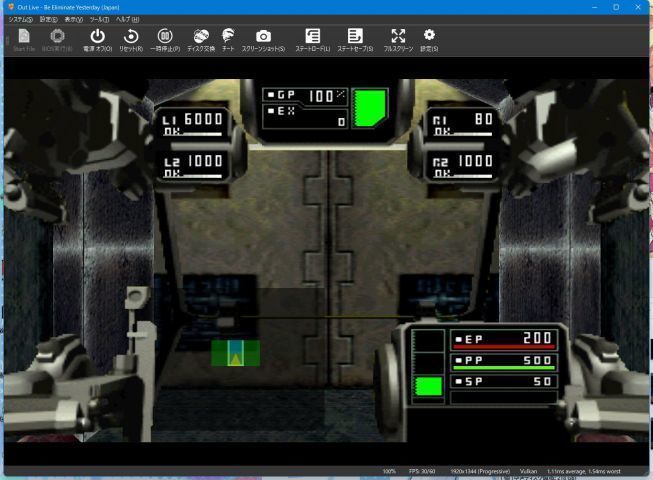Open the Cheats (チート) toolbar icon
653x480 pixels.
[228, 40]
